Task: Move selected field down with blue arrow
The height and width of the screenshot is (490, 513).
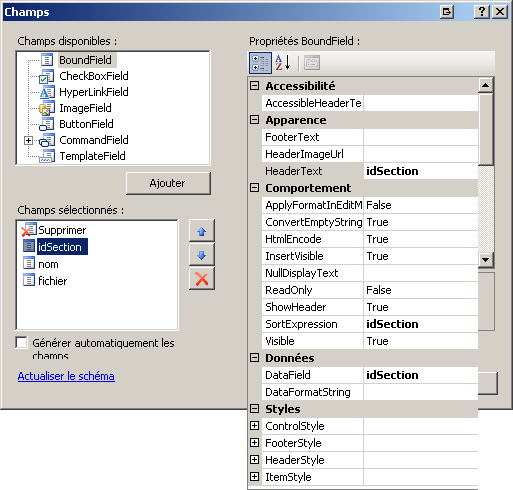Action: tap(202, 255)
